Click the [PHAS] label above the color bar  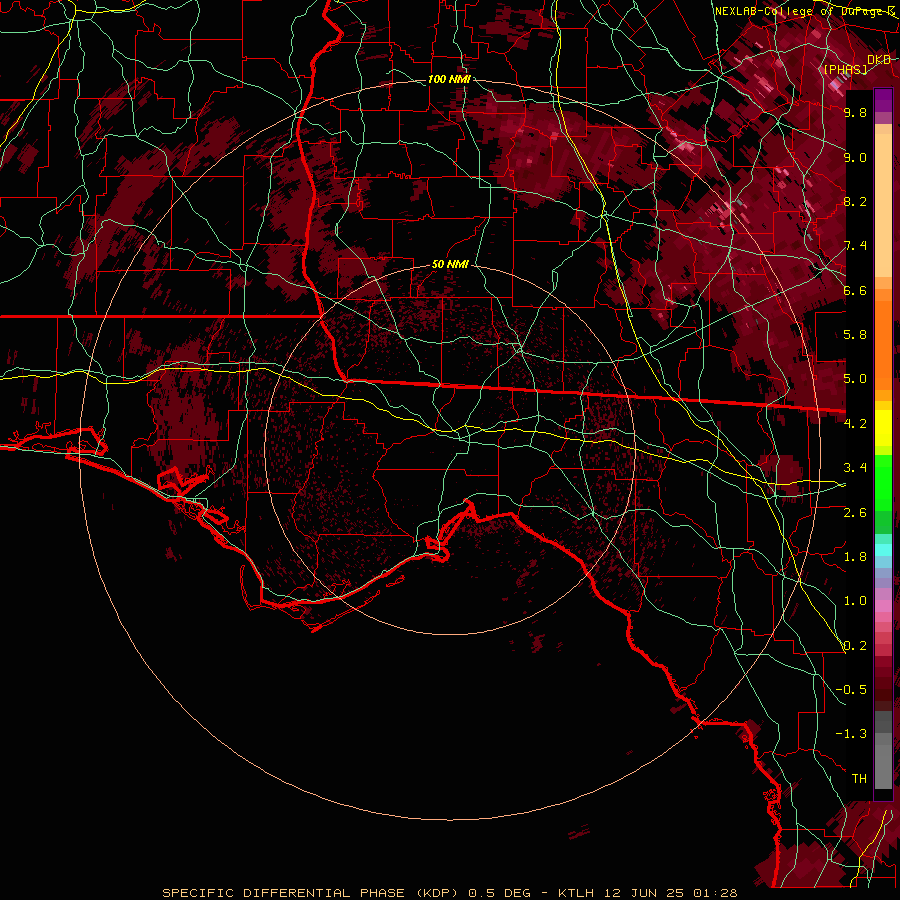tap(845, 69)
